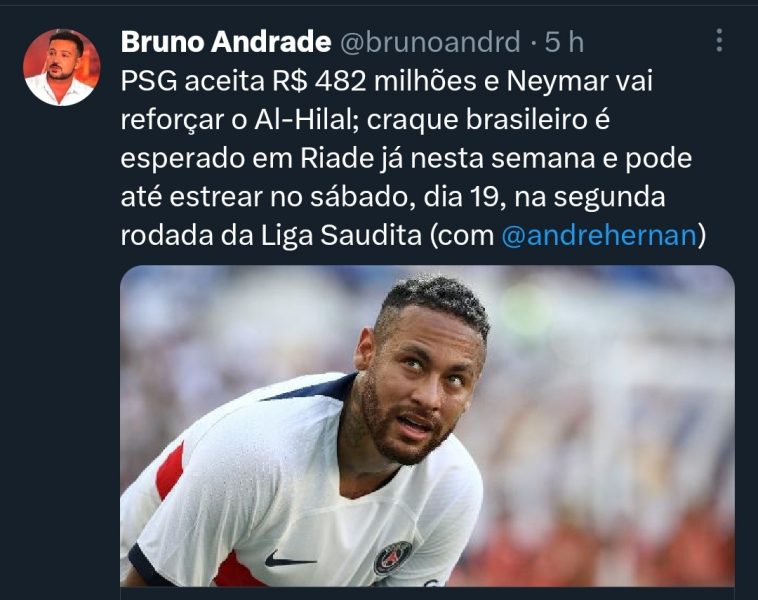Click the player's face in the photo
The image size is (758, 600).
[x=420, y=387]
